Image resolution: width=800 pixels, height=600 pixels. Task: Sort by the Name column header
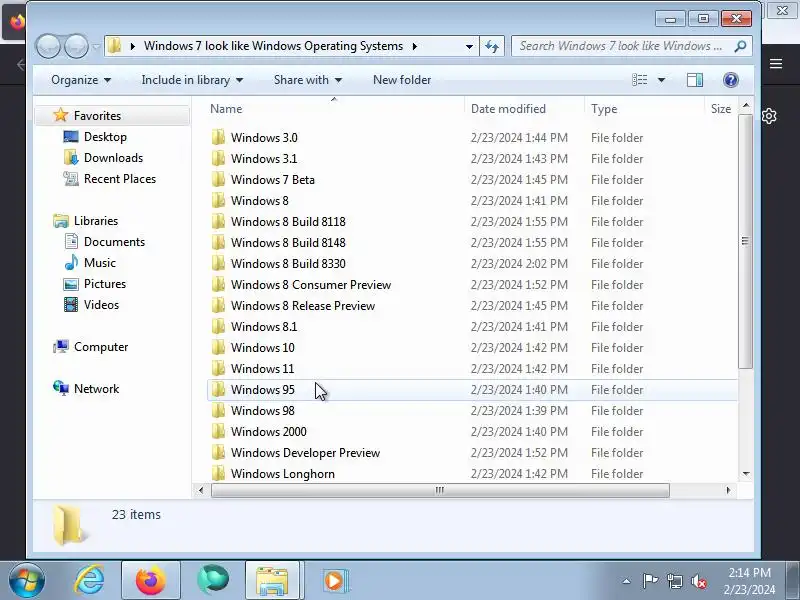226,109
